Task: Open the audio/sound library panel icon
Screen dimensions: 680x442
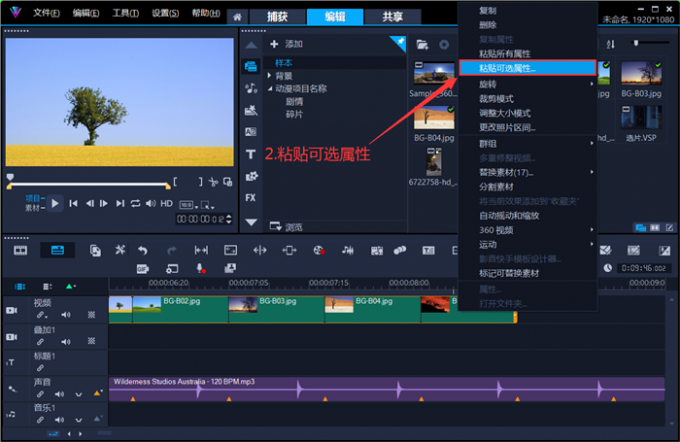Action: (x=251, y=88)
